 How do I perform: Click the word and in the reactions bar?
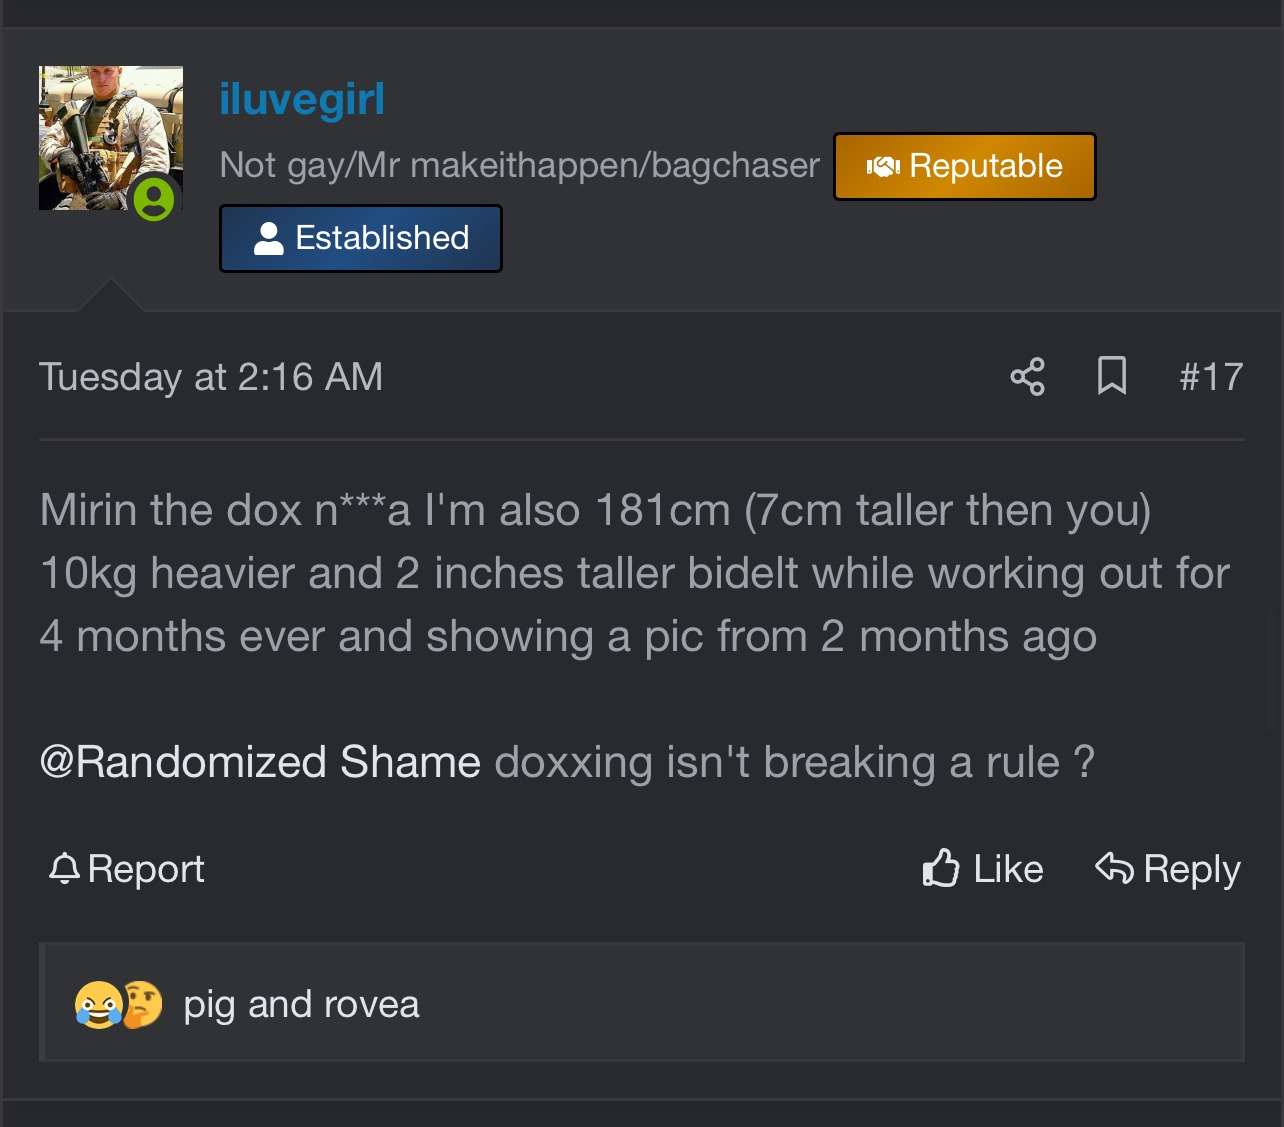click(x=279, y=1005)
